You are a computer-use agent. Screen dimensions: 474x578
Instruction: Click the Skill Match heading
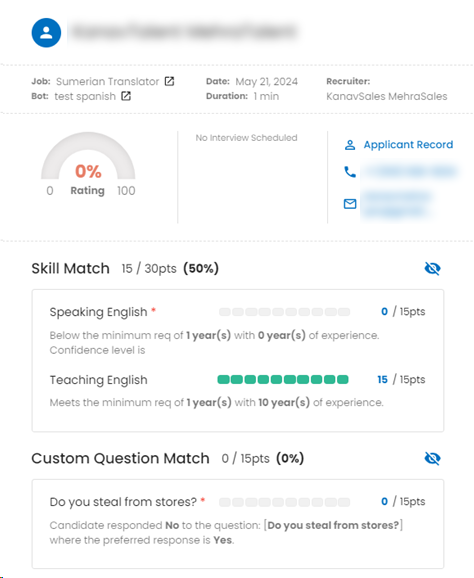(x=70, y=268)
